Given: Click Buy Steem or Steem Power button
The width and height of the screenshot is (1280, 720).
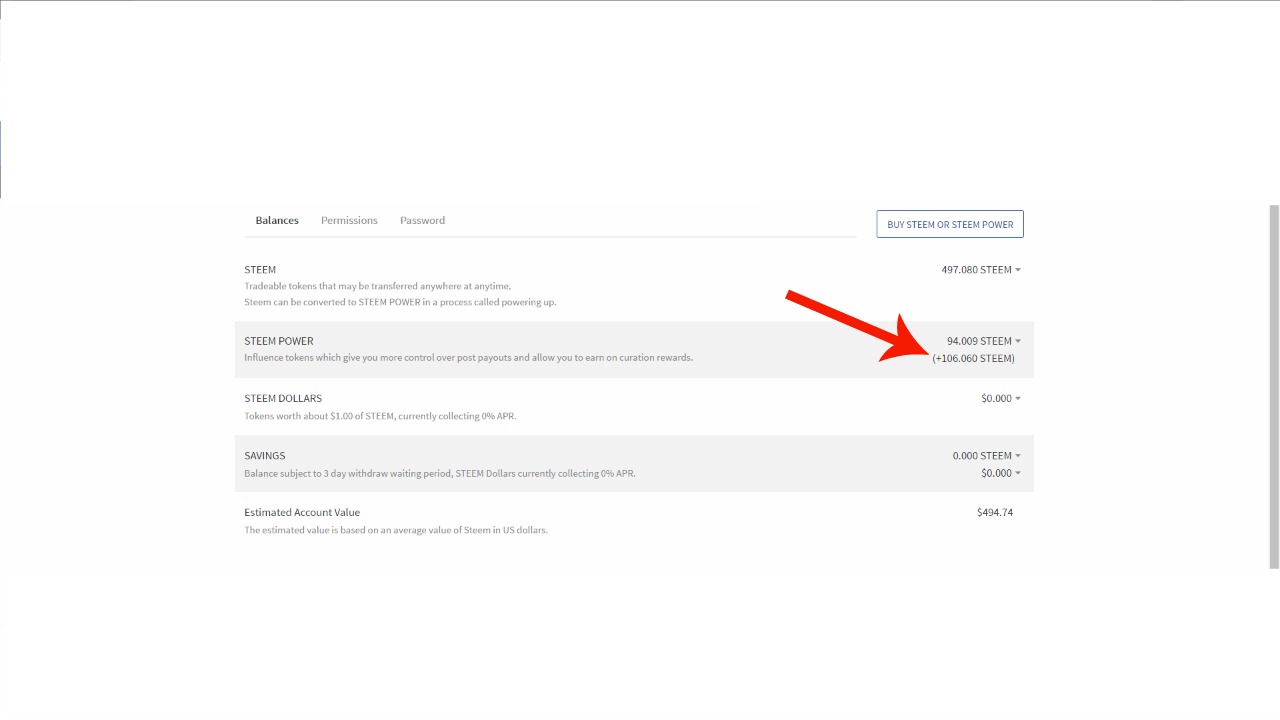Looking at the screenshot, I should click(x=950, y=224).
